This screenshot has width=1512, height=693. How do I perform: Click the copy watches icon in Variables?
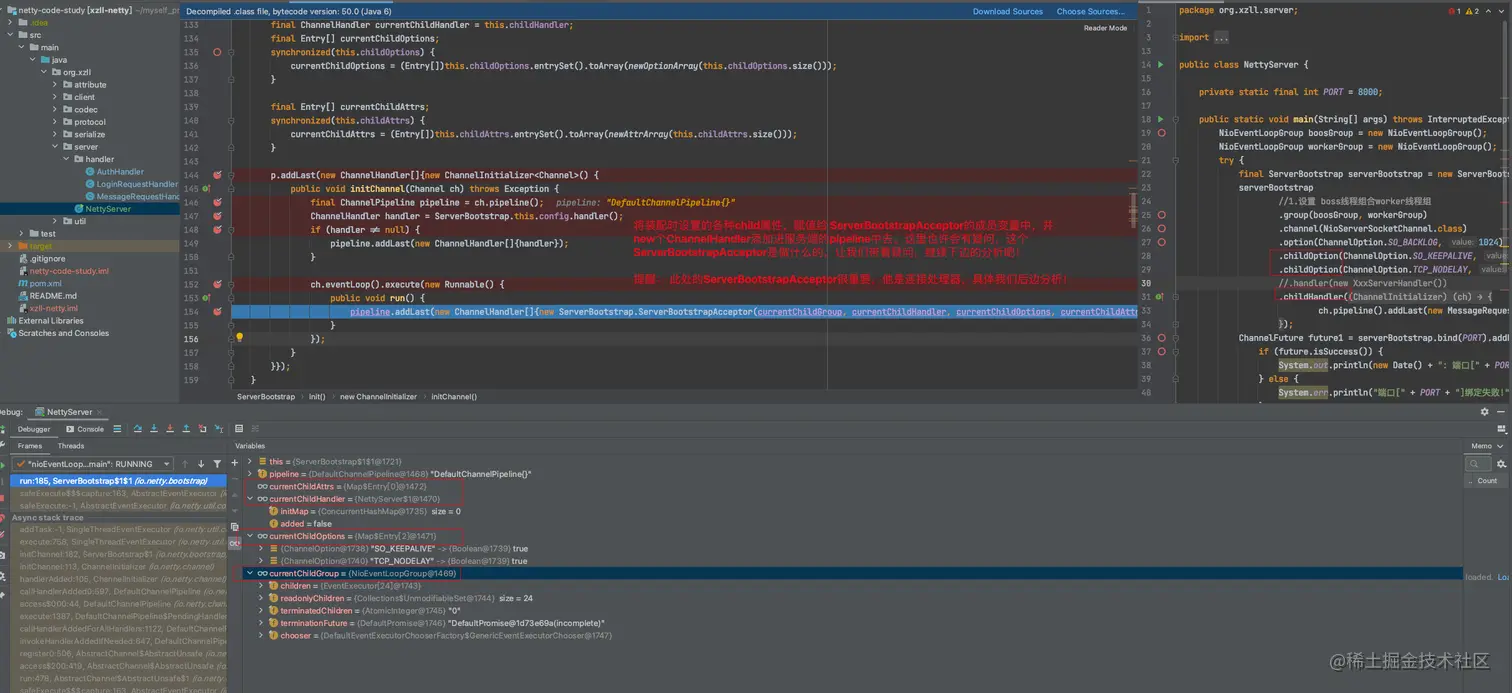point(235,527)
